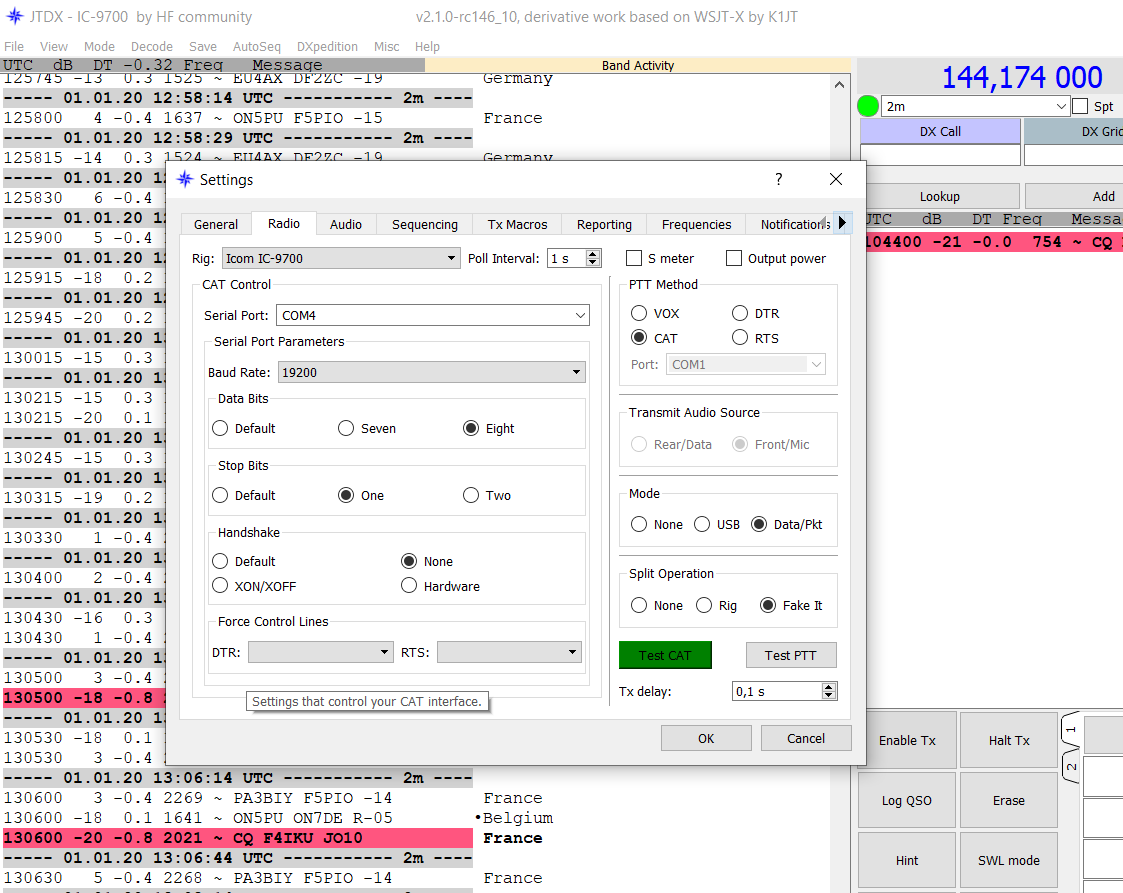Viewport: 1123px width, 893px height.
Task: Toggle the Spt checkbox
Action: (x=1080, y=107)
